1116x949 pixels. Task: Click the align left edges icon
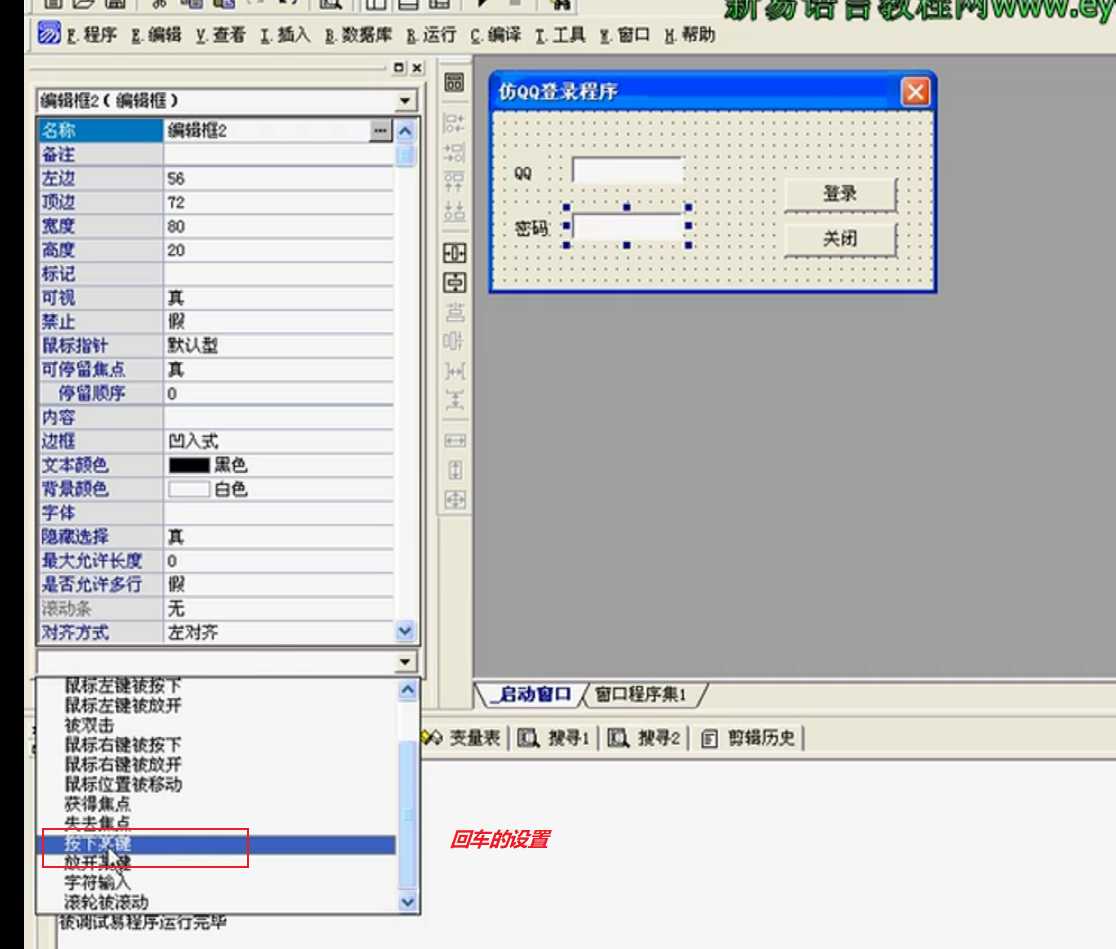click(x=454, y=123)
